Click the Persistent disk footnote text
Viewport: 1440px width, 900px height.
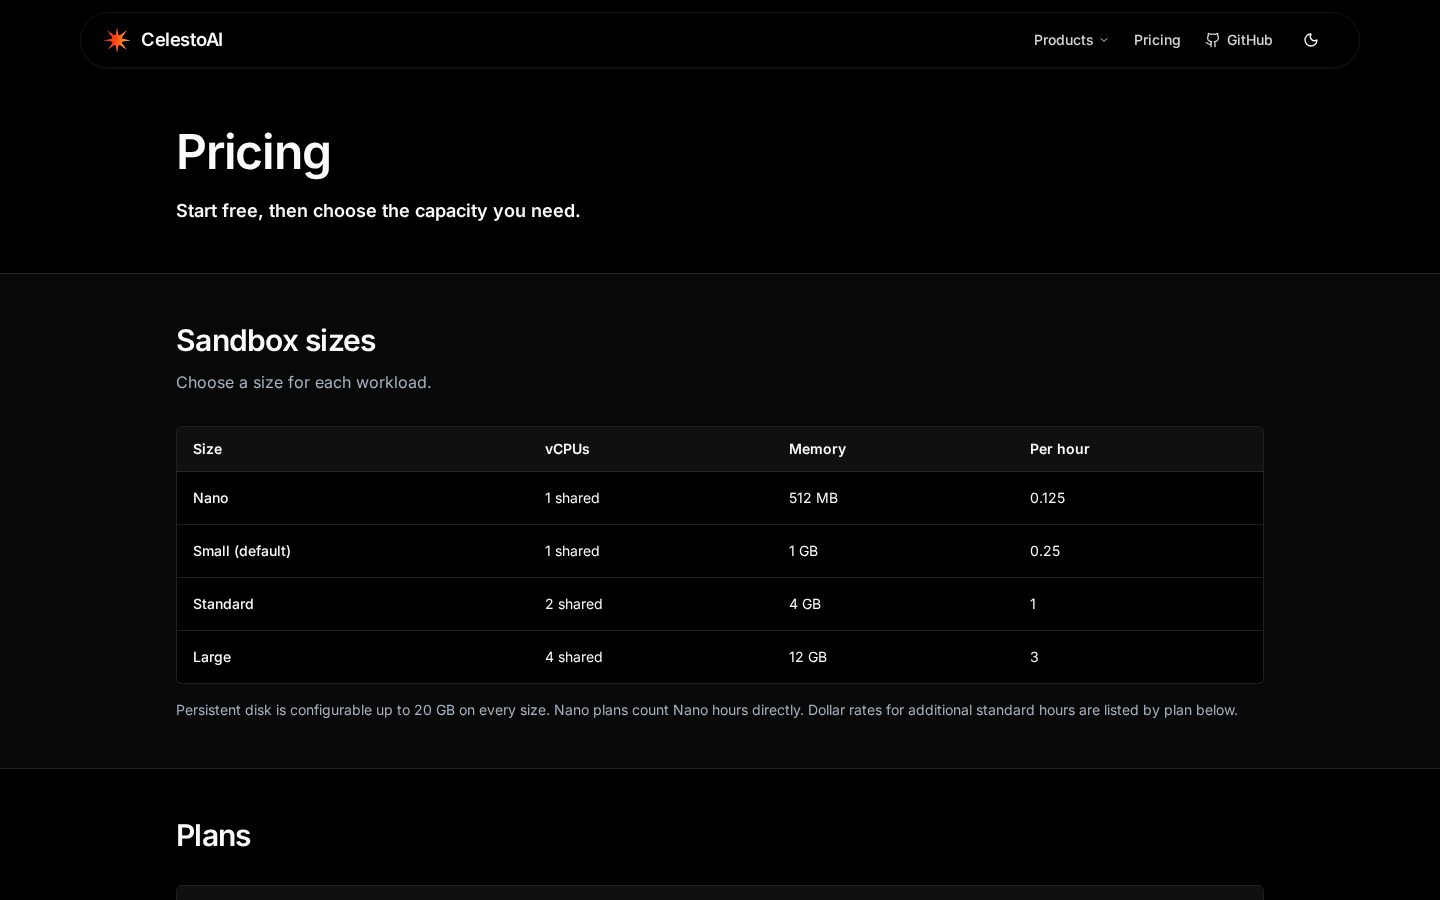(707, 710)
